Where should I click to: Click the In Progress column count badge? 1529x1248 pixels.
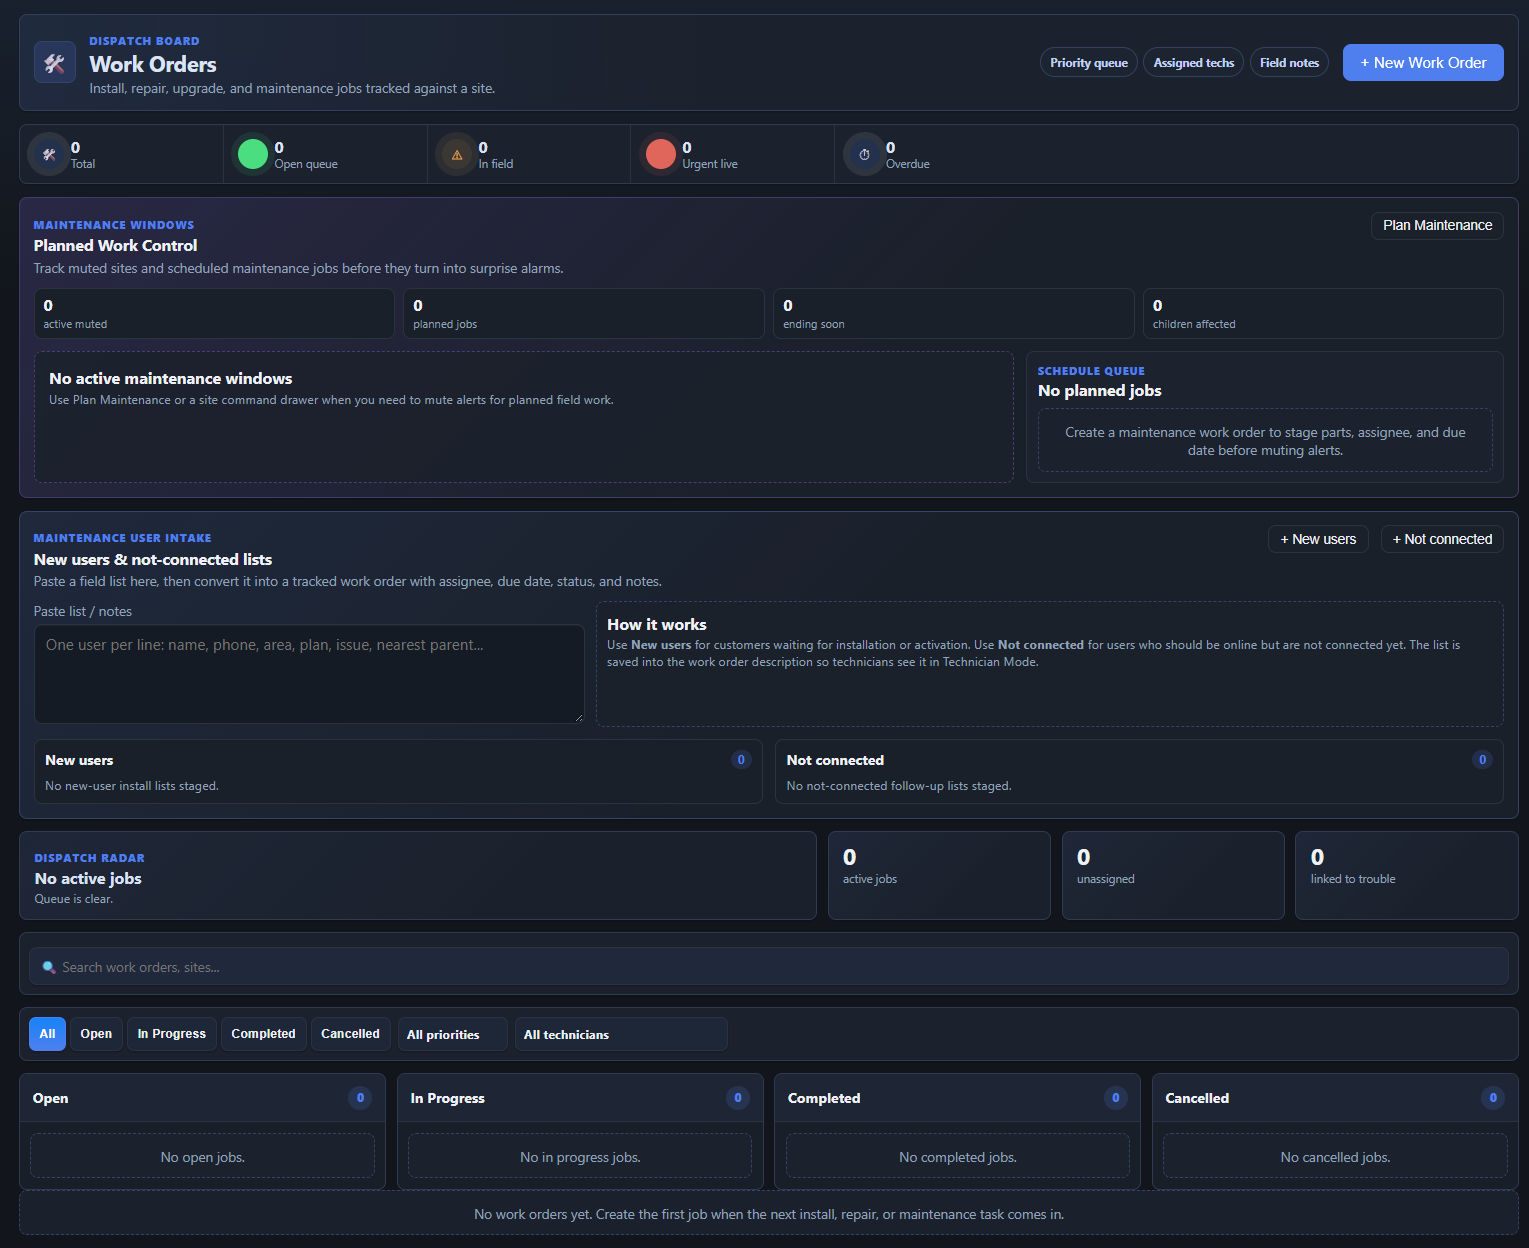(738, 1098)
